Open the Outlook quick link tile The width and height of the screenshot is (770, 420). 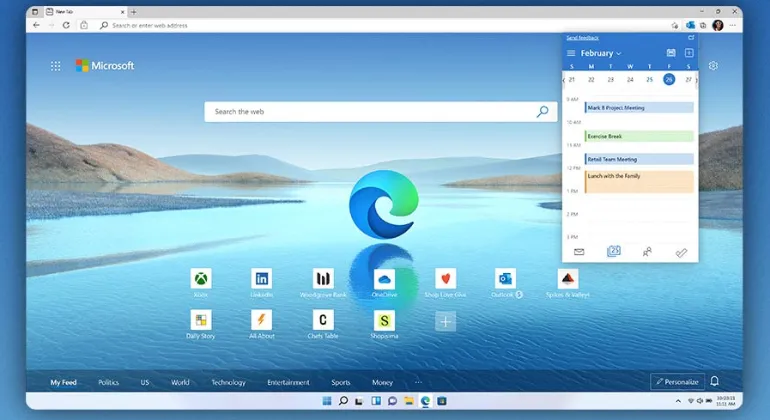tap(506, 279)
